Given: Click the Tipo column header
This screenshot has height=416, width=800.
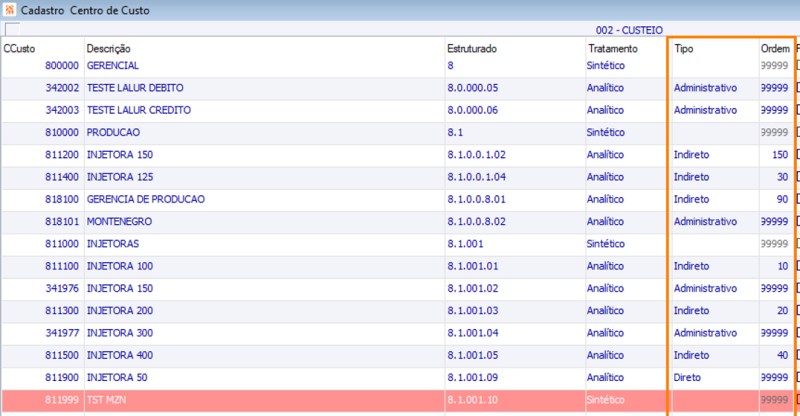Looking at the screenshot, I should coord(684,49).
